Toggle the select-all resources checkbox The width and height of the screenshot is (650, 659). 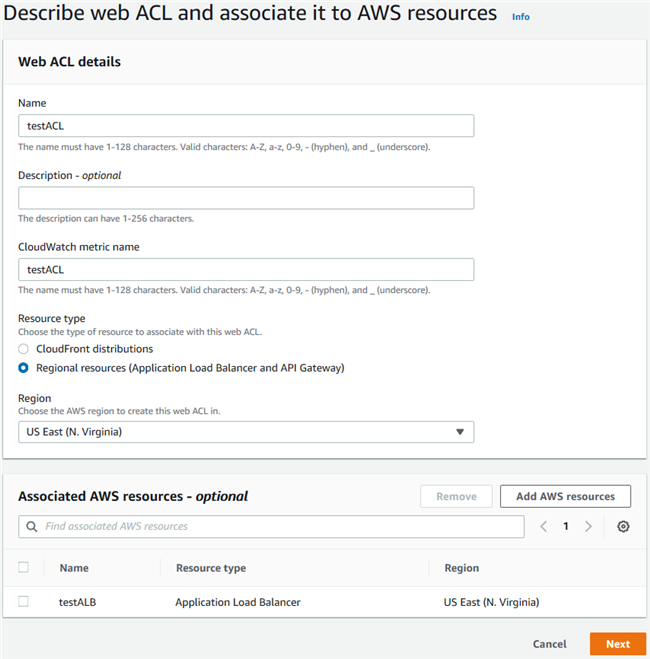(24, 568)
